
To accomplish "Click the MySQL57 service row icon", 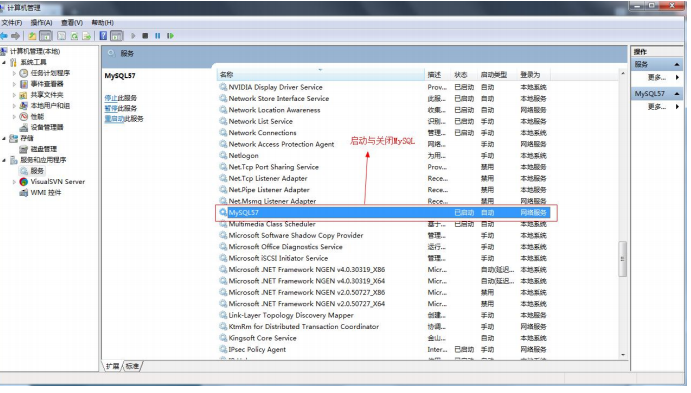I will 223,212.
